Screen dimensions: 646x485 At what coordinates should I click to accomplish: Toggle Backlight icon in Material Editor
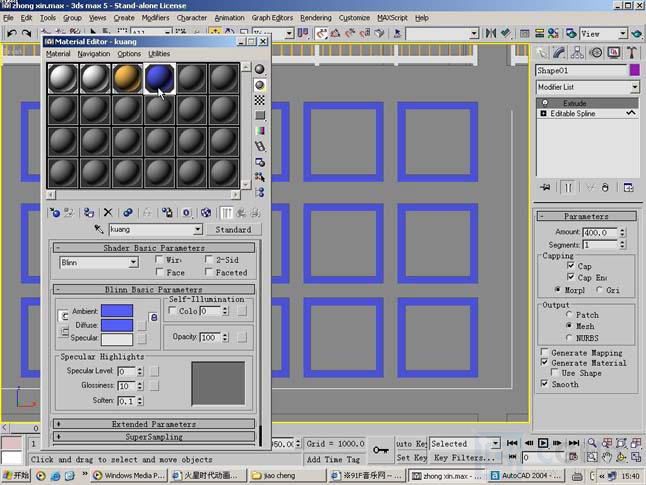260,85
